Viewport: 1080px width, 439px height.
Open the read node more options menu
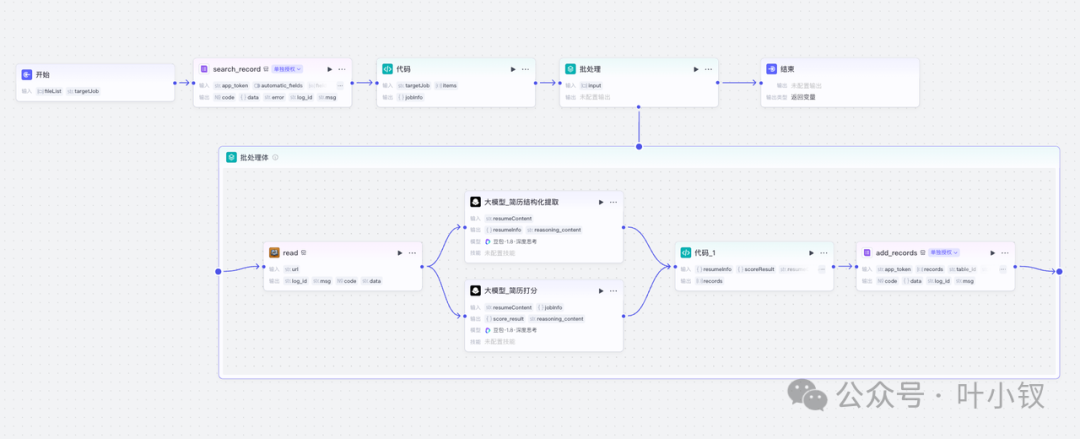point(413,253)
